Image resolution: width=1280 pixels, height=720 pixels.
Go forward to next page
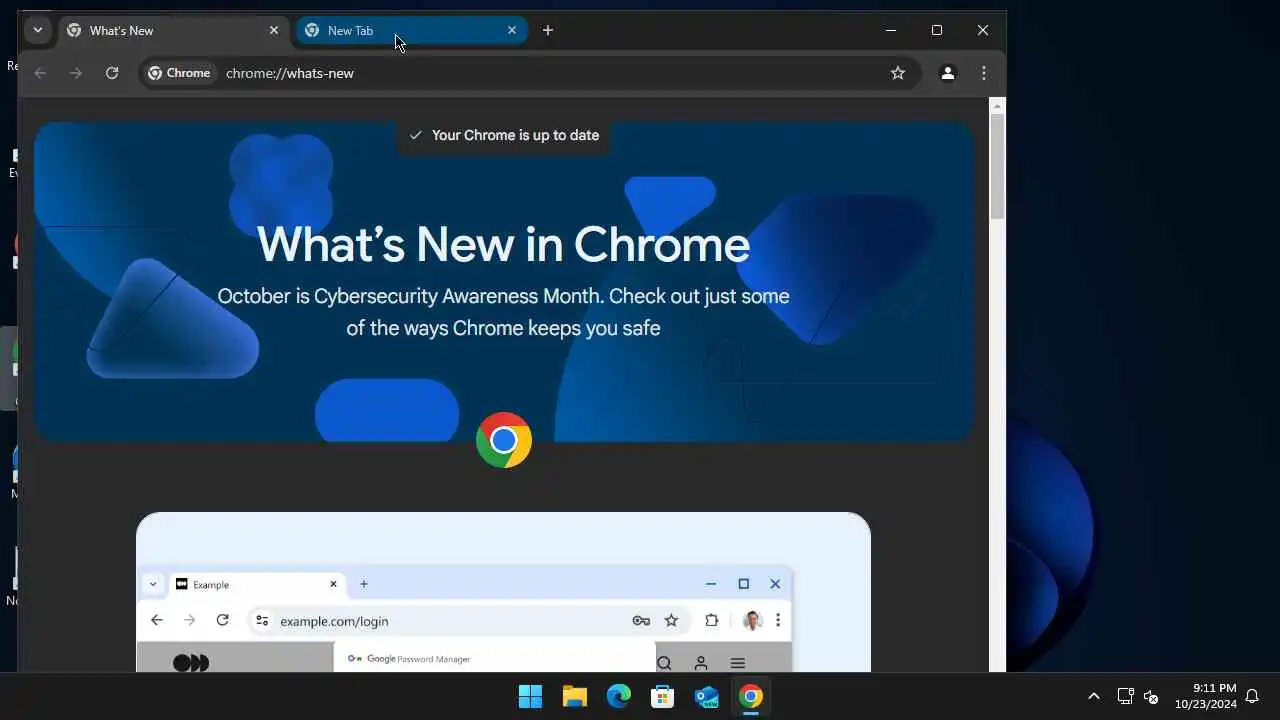tap(76, 73)
